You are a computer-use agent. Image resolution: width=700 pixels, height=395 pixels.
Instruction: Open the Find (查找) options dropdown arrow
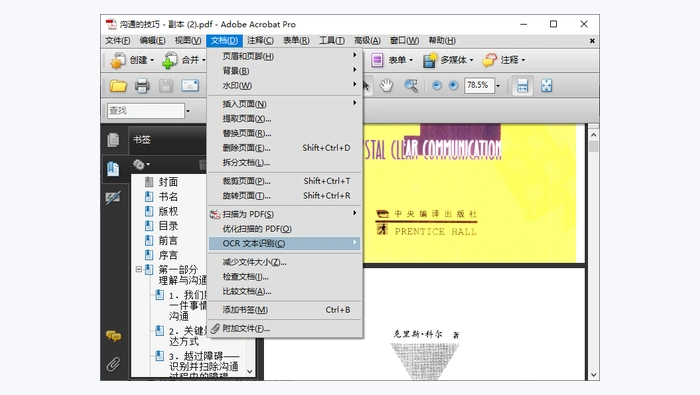point(188,111)
